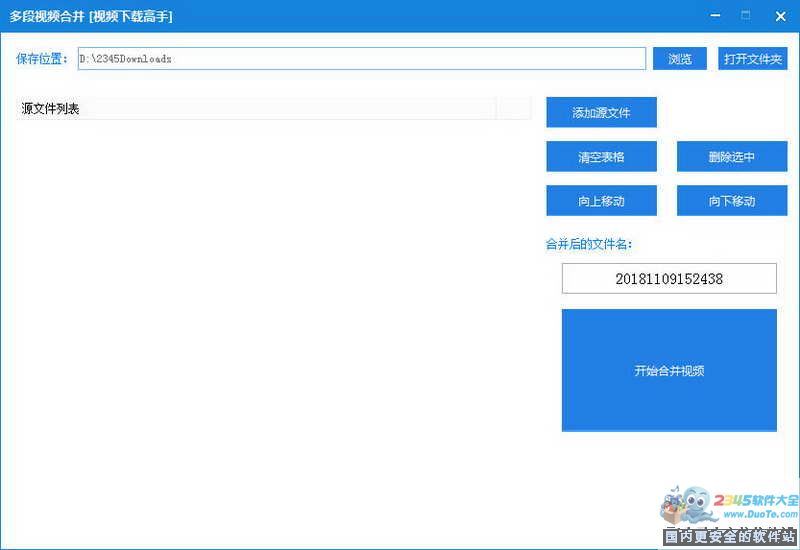The width and height of the screenshot is (800, 550).
Task: Click the 合并后的文件名 label
Action: coord(588,244)
